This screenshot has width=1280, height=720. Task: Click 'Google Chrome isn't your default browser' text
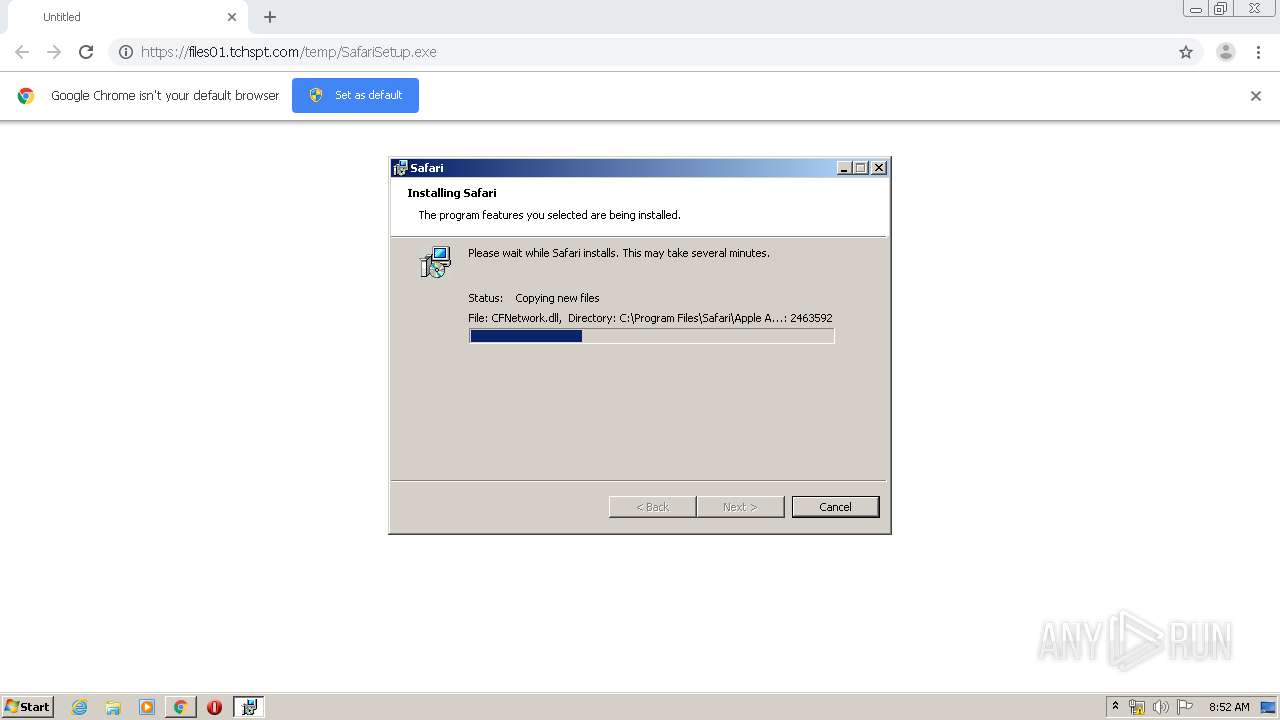(x=165, y=96)
